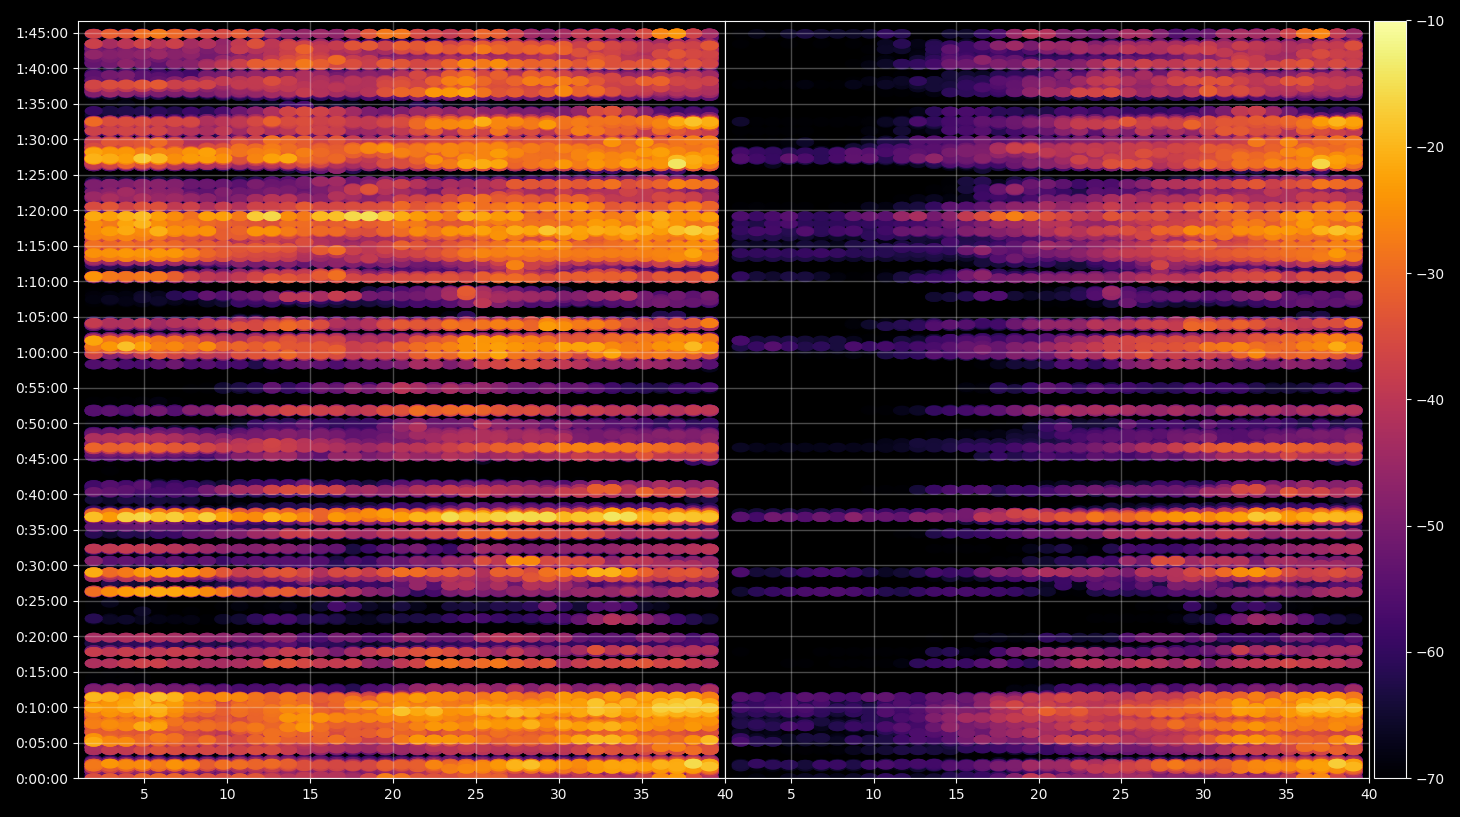1460x817 pixels.
Task: Click x-axis label 35 under right heatmap
Action: [x=1286, y=795]
